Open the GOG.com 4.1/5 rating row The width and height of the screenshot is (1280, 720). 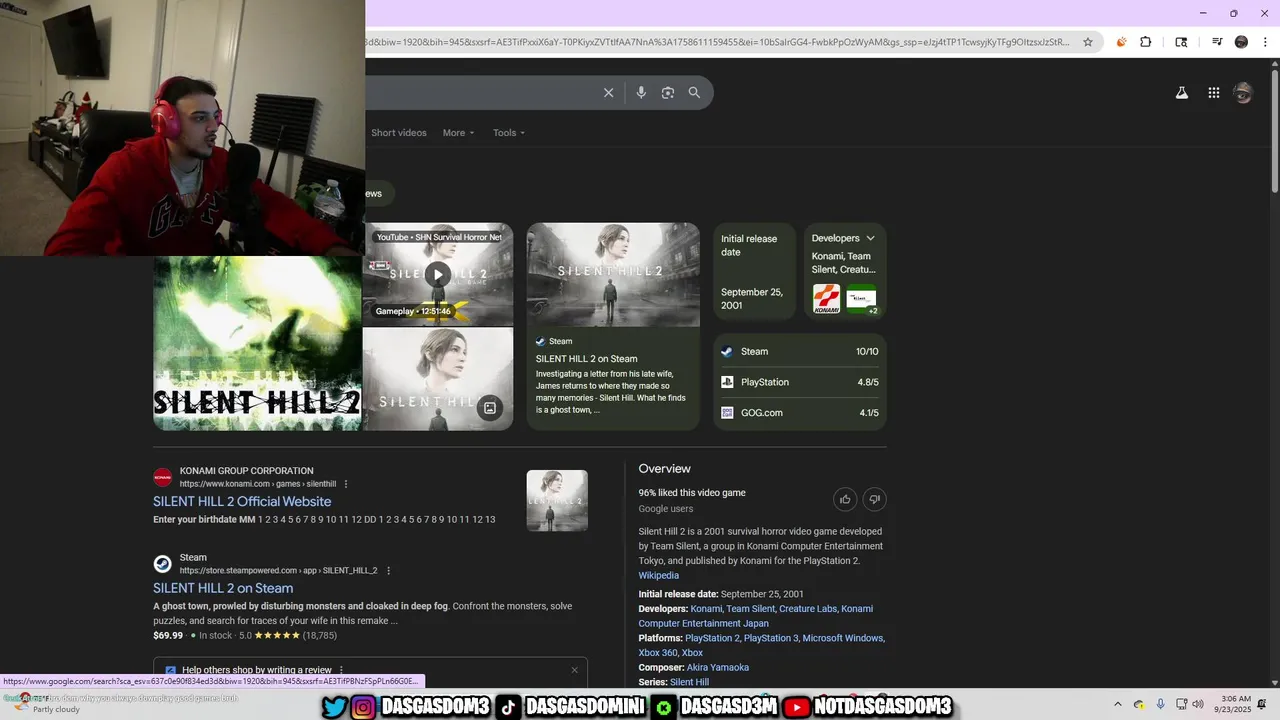(x=800, y=413)
